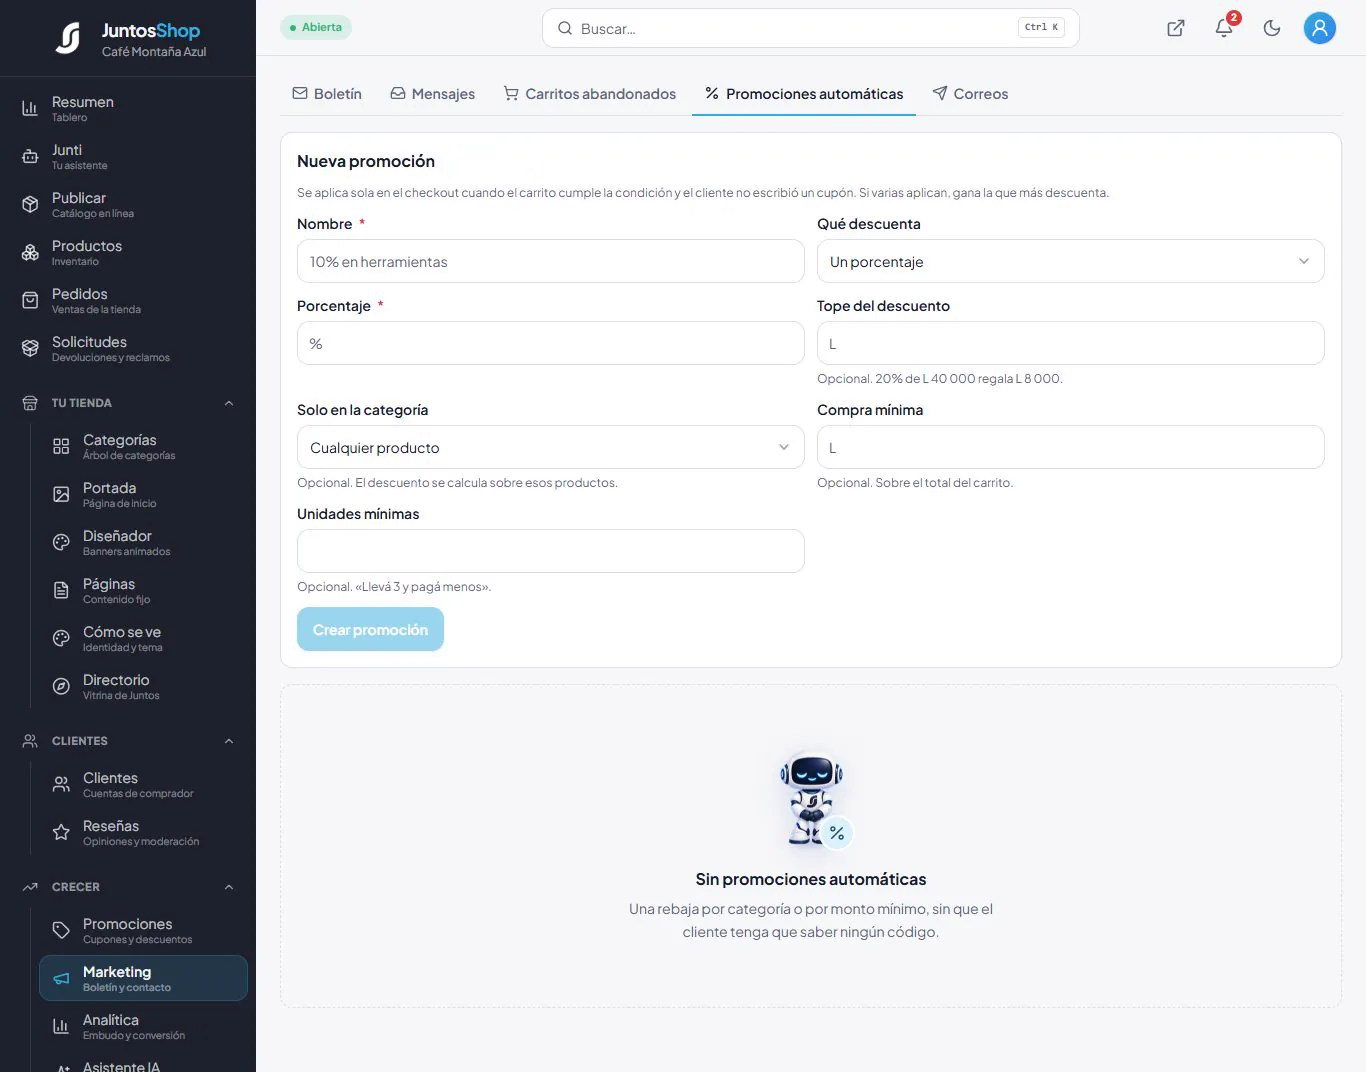
Task: Click the Compra mínima field
Action: tap(1070, 447)
